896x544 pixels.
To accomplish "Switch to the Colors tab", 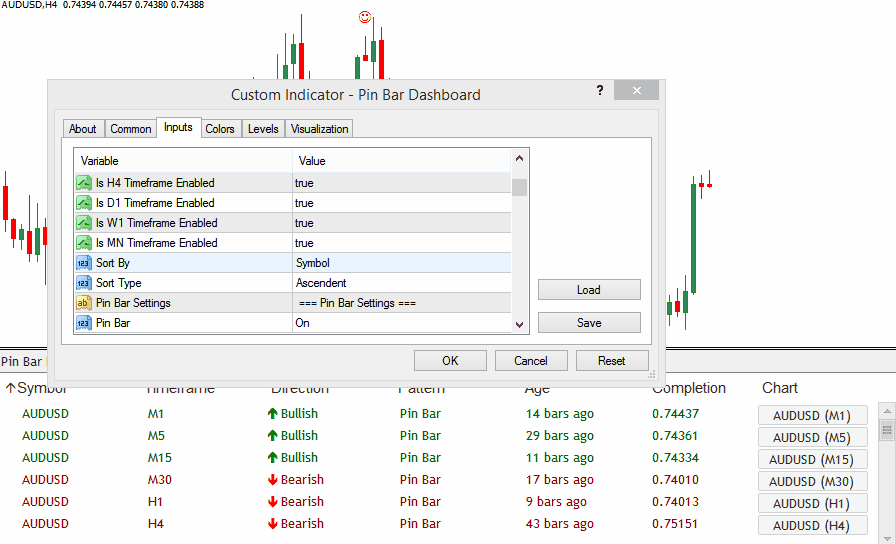I will click(220, 129).
